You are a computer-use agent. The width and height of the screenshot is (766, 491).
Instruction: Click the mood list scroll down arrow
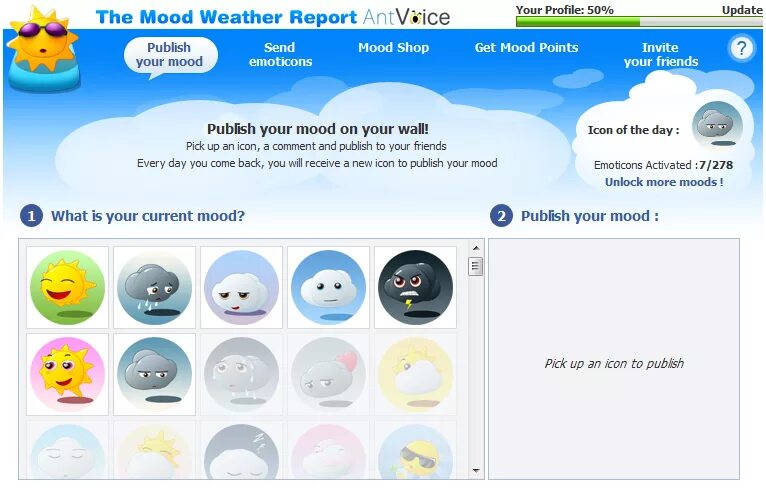point(475,471)
